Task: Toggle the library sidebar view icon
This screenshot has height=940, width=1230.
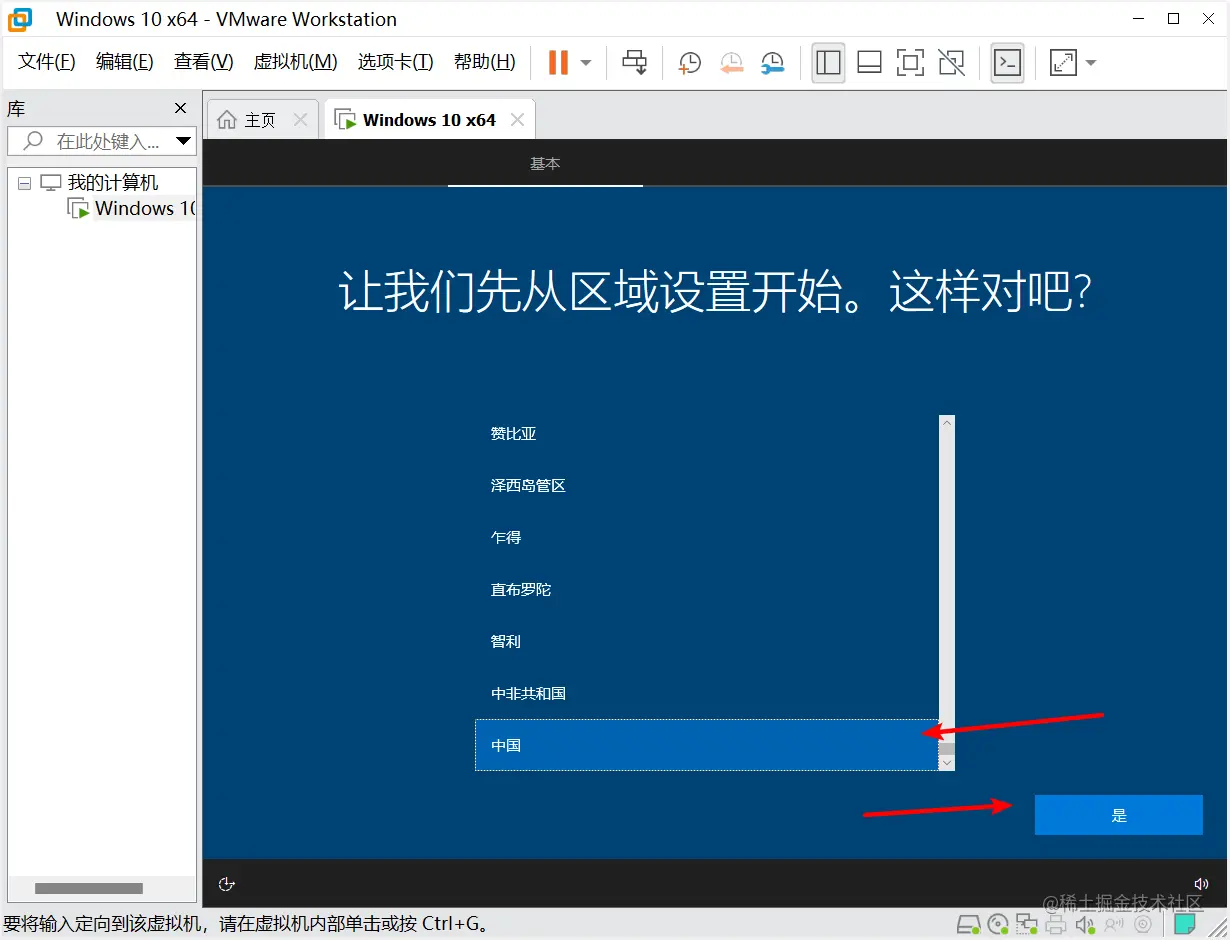Action: coord(828,63)
